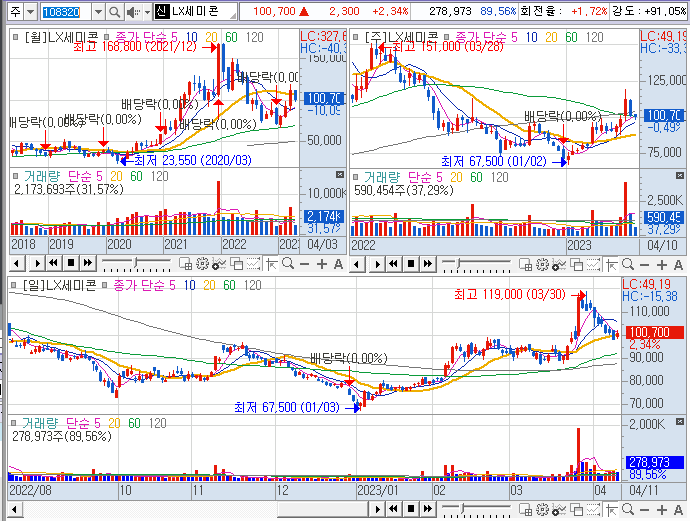
Task: Click the stock code input field 108320
Action: click(x=66, y=12)
